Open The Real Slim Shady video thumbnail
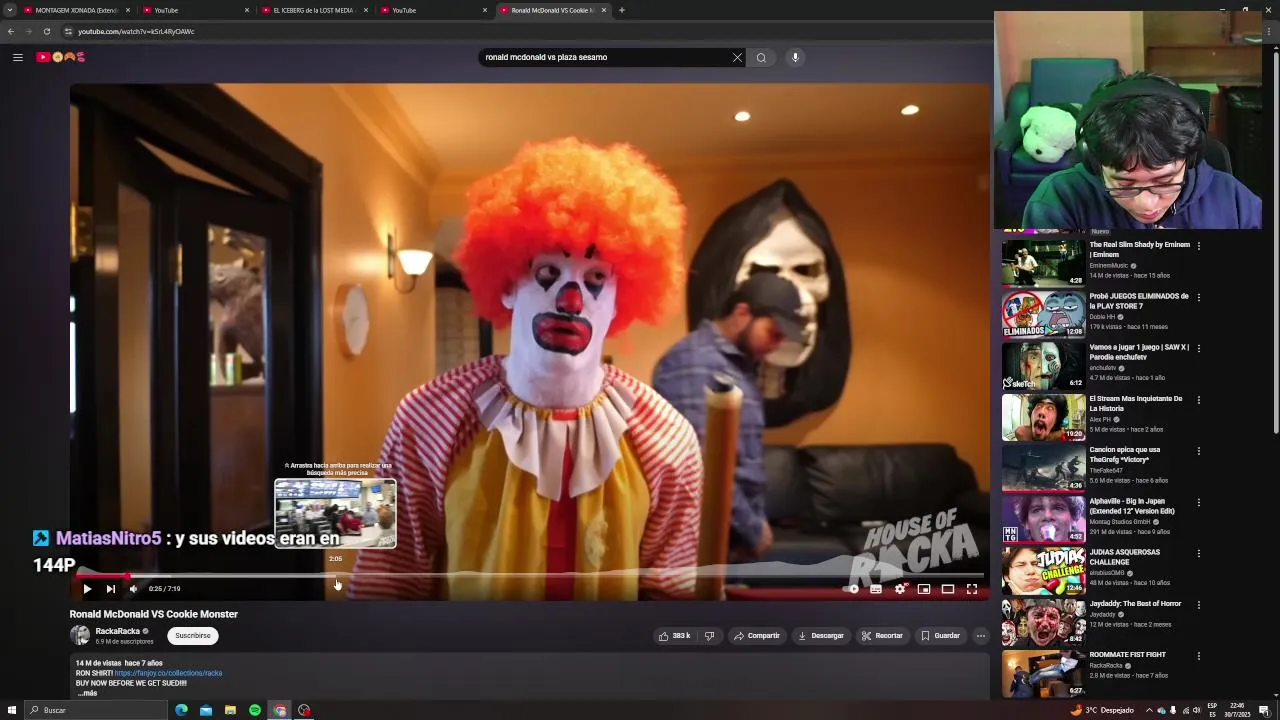Image resolution: width=1280 pixels, height=720 pixels. [1043, 263]
